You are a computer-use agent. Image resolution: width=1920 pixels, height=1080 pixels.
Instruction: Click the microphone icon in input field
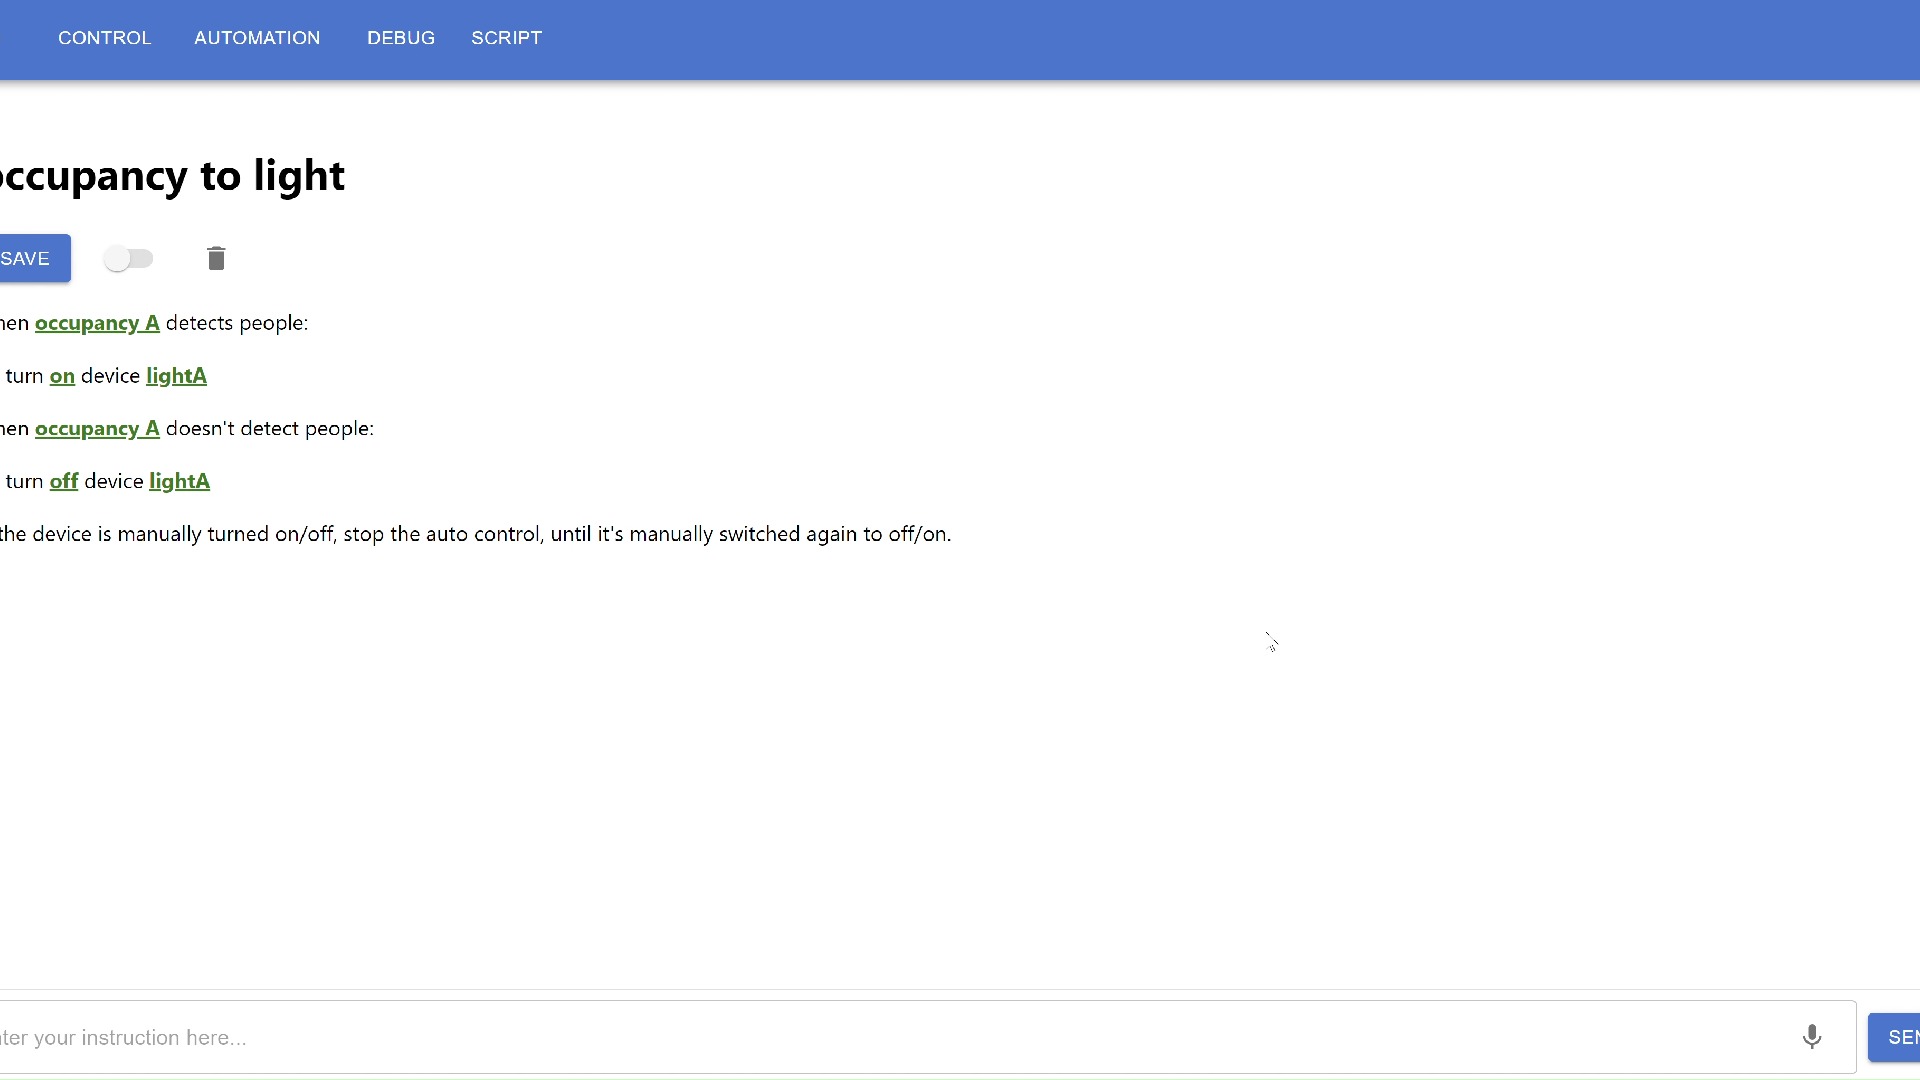[1812, 1038]
